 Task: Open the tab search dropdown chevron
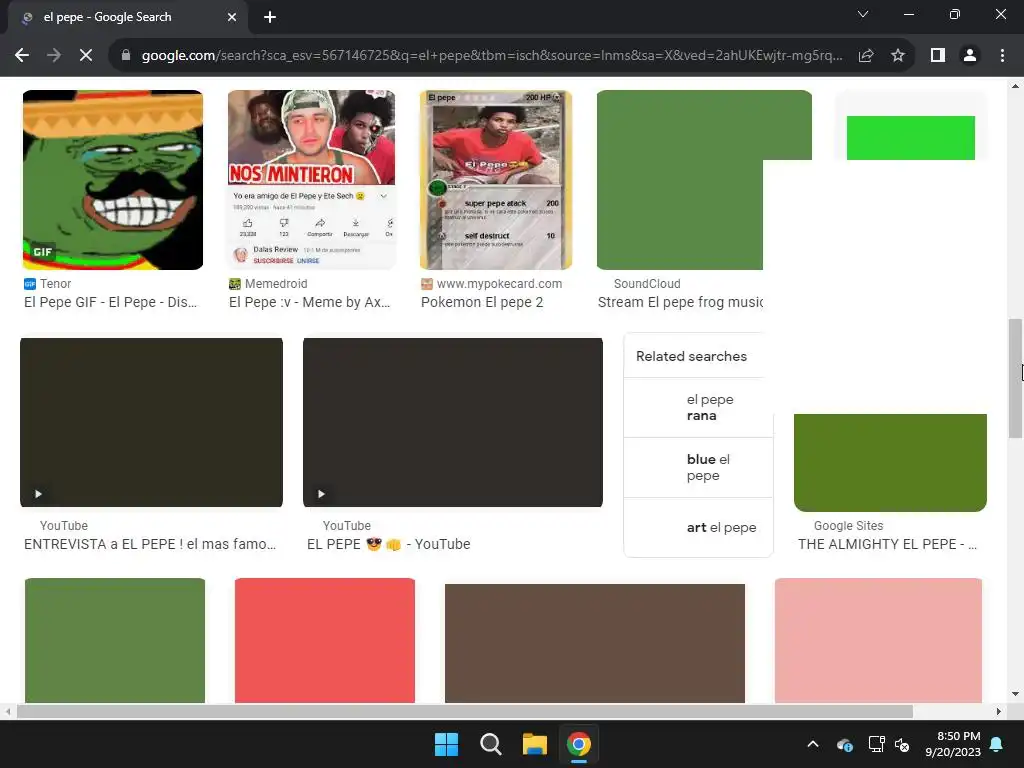(x=863, y=14)
